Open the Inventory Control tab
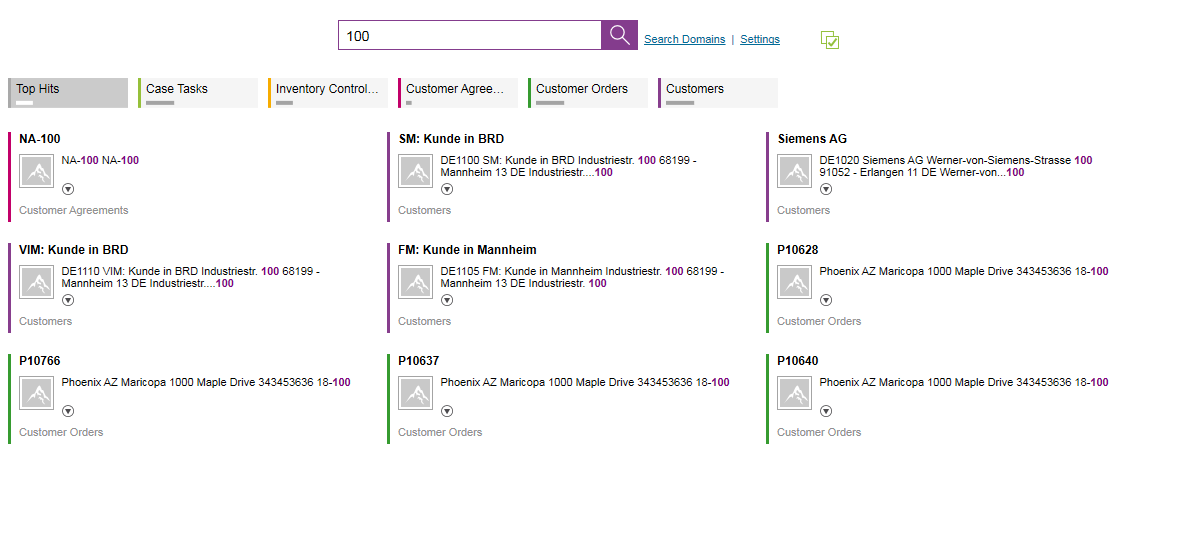This screenshot has height=542, width=1188. tap(328, 92)
